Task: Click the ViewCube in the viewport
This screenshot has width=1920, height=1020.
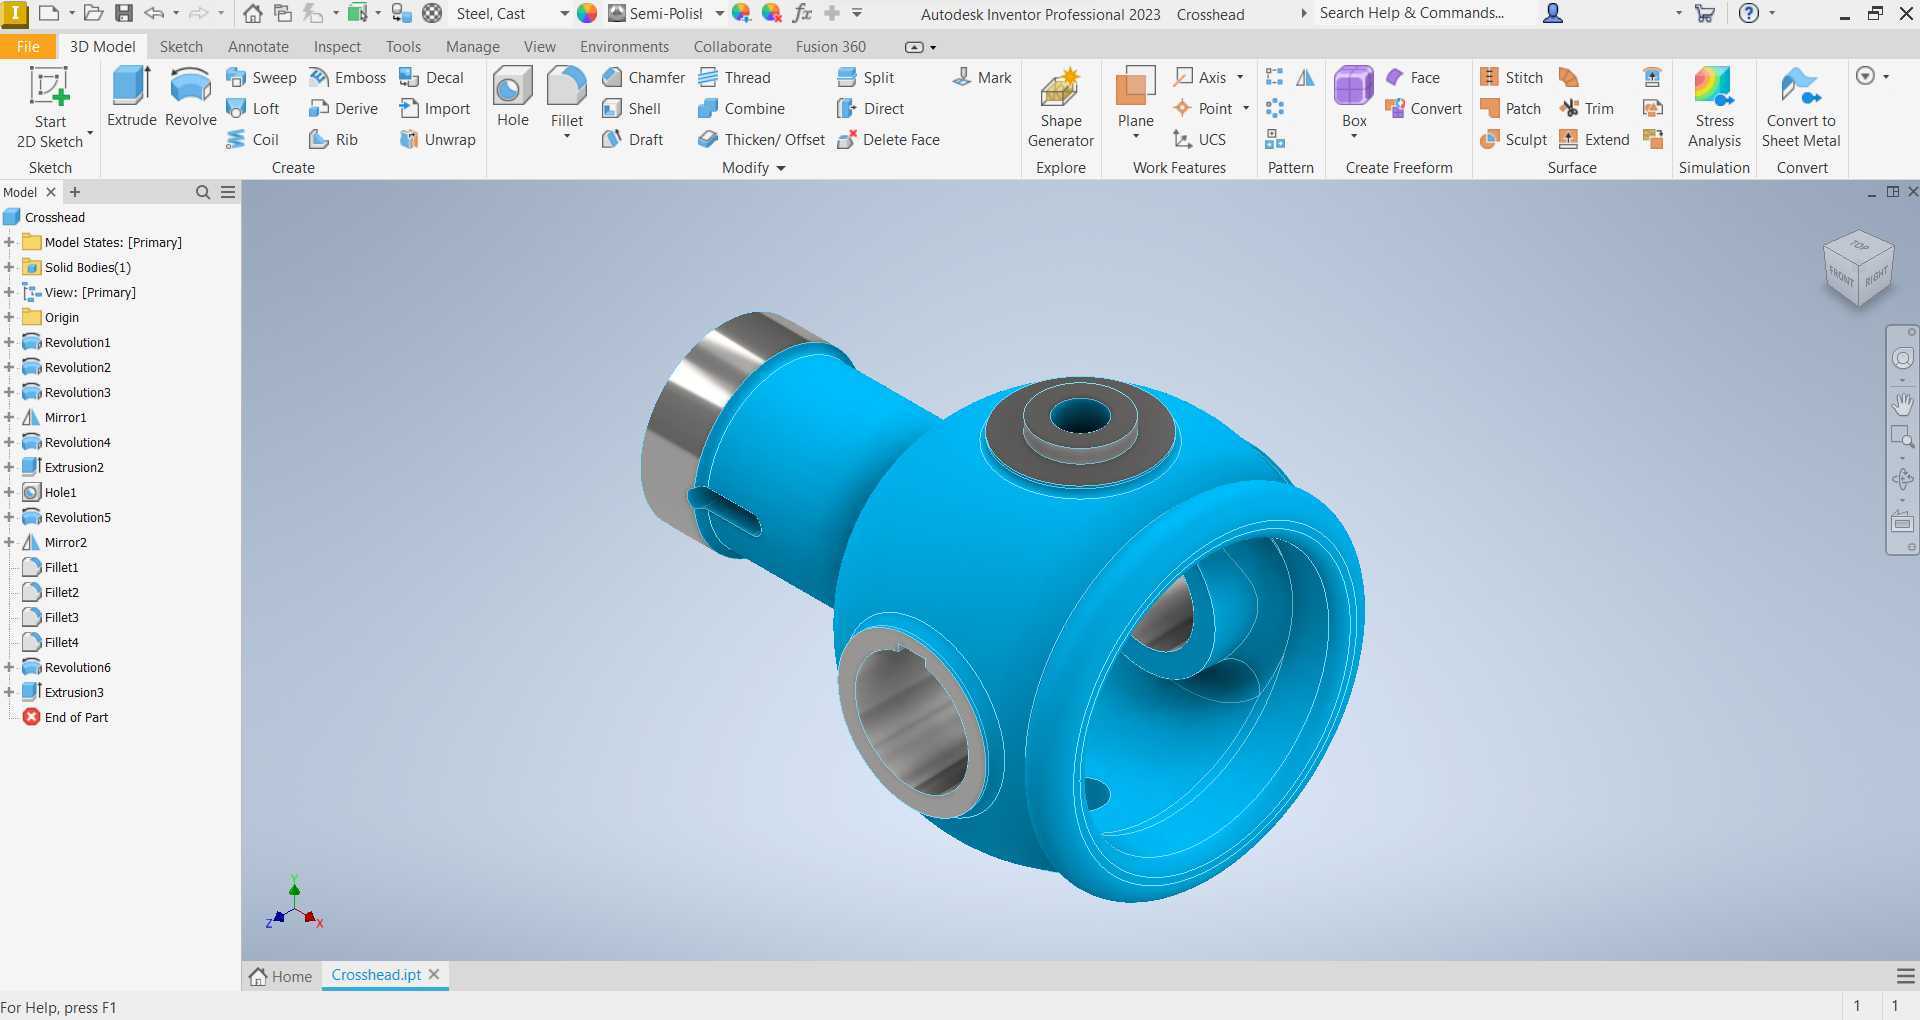Action: [1859, 267]
